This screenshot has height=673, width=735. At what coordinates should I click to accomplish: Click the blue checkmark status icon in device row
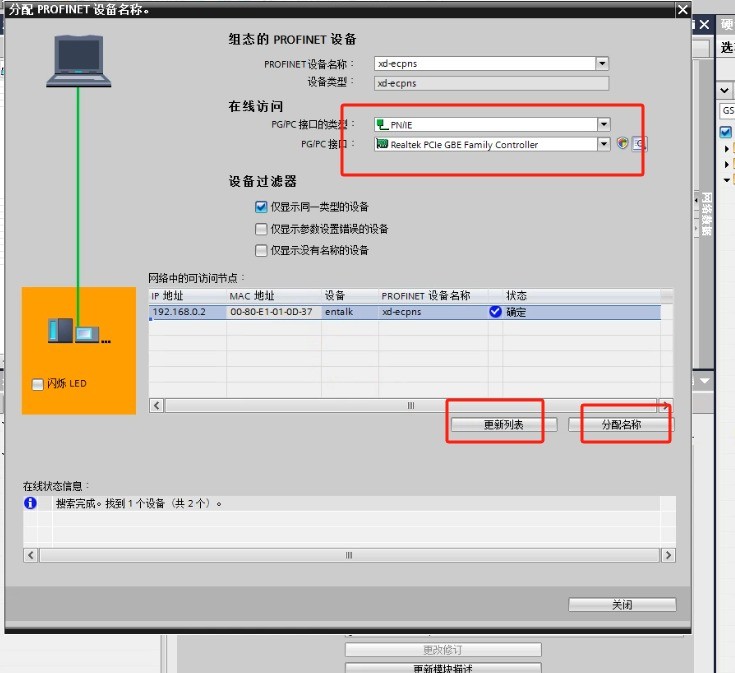coord(494,312)
